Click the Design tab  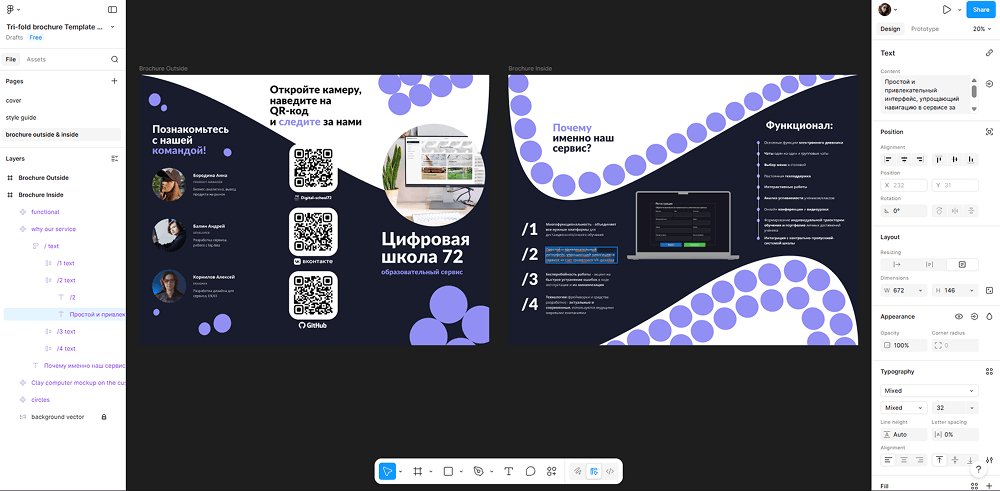pos(890,29)
